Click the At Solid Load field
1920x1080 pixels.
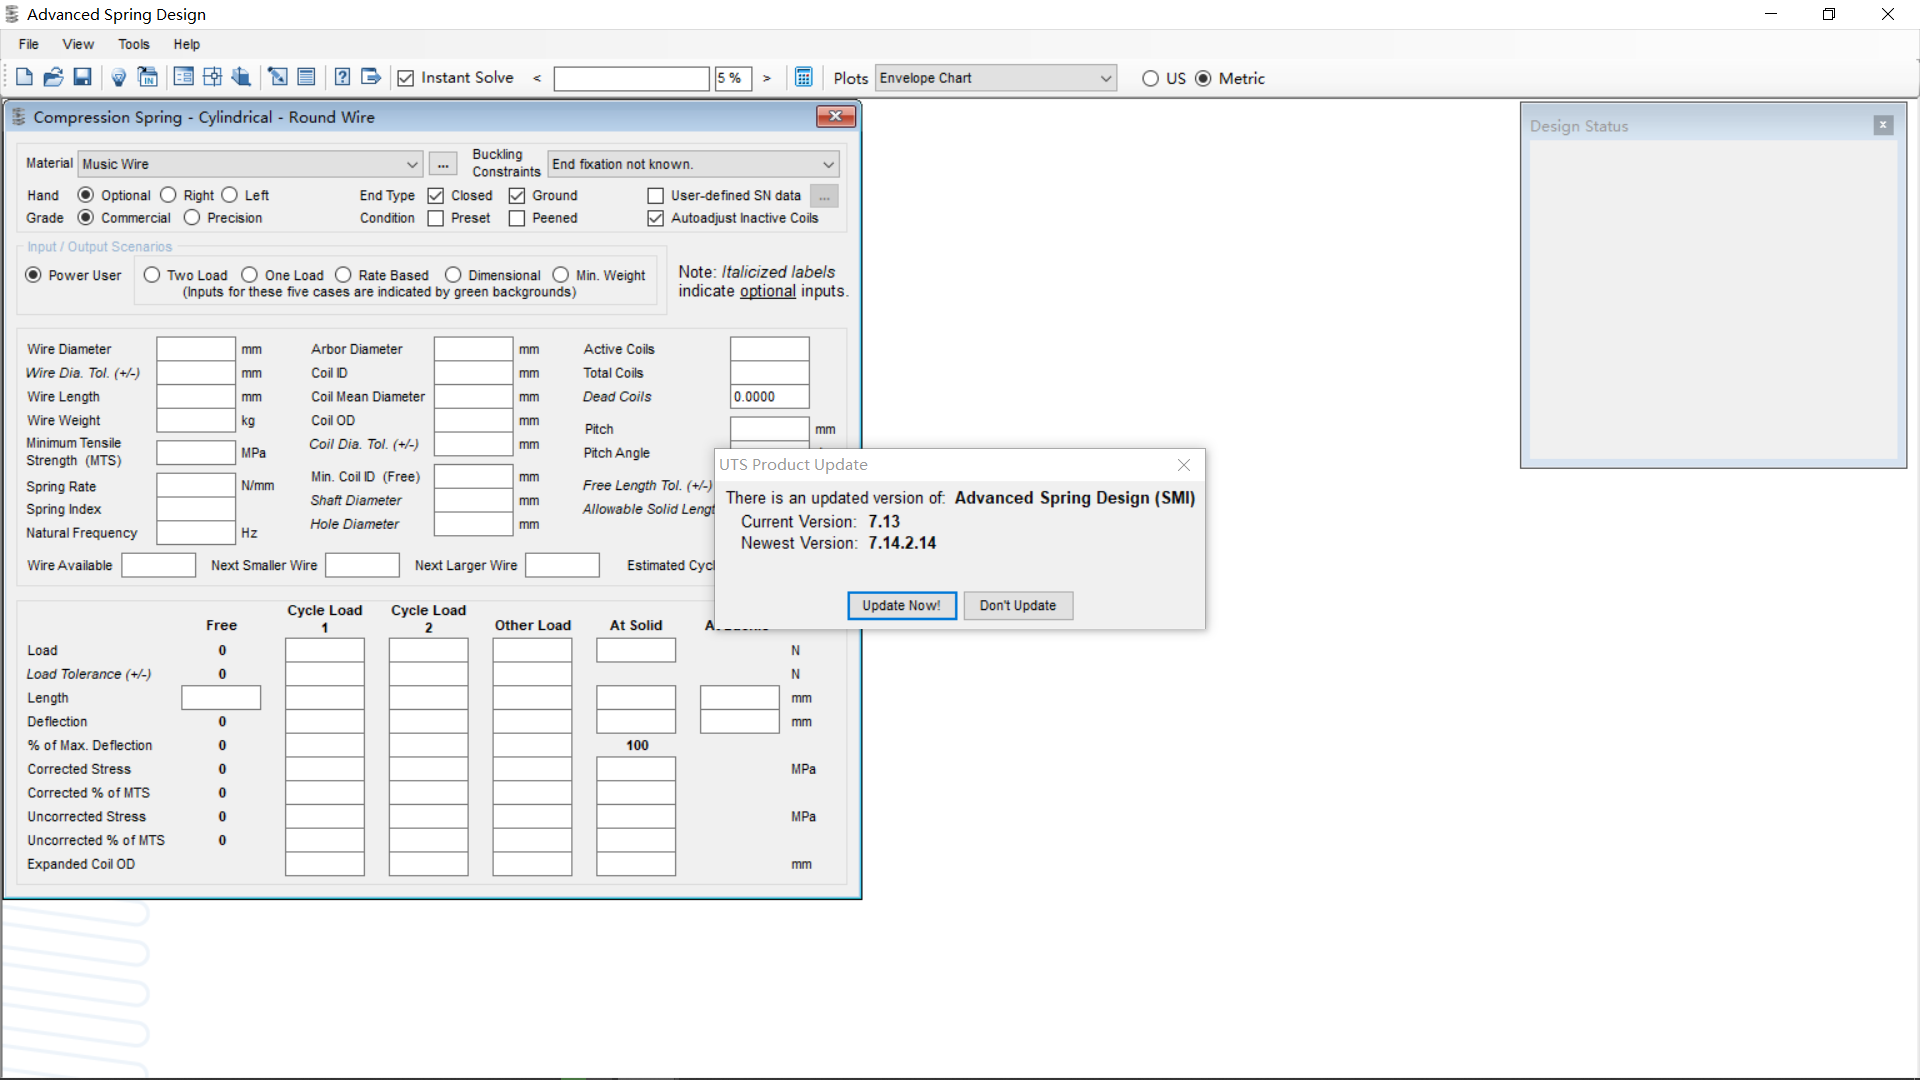(x=636, y=651)
